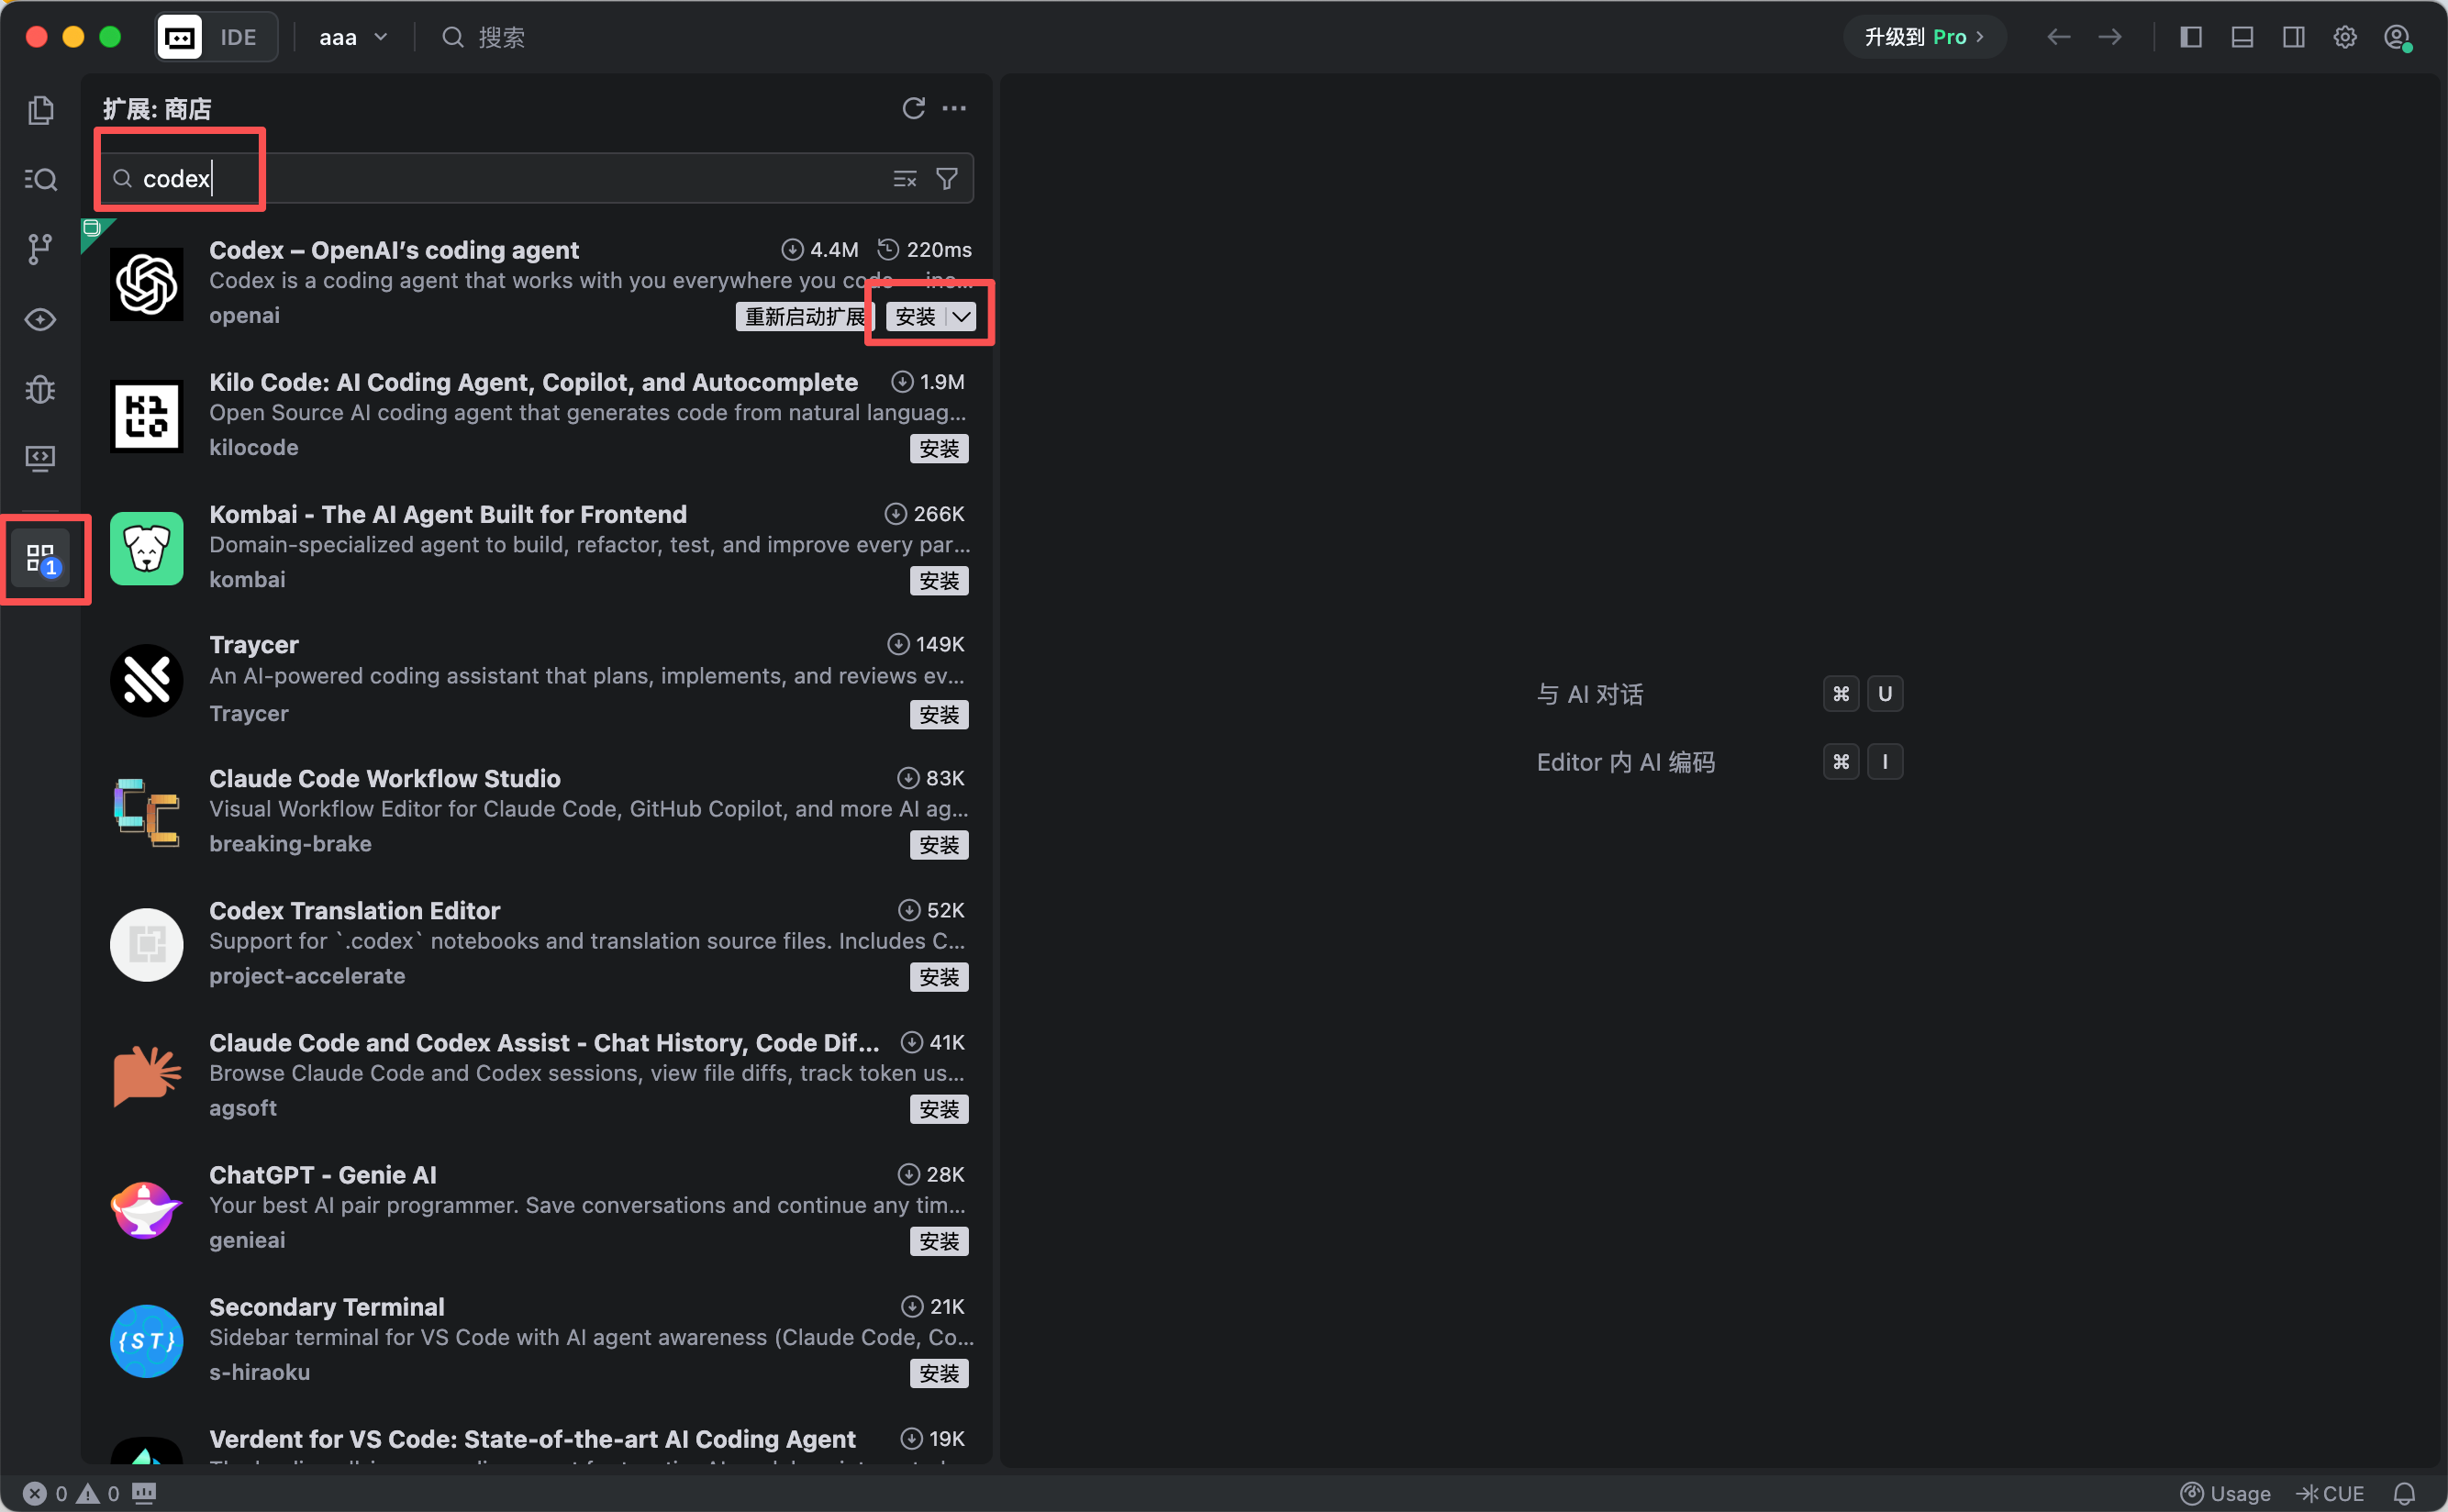Toggle the bottom panel layout button

tap(2242, 37)
